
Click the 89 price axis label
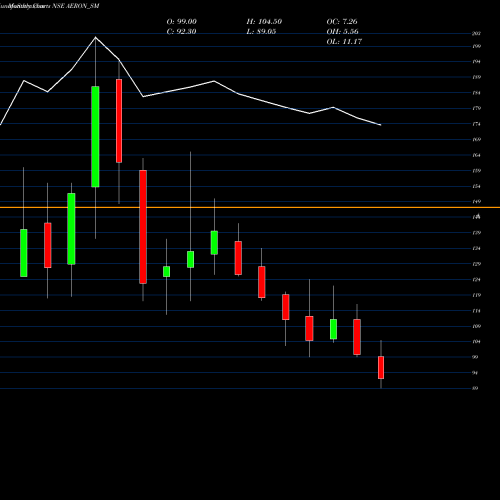click(475, 388)
